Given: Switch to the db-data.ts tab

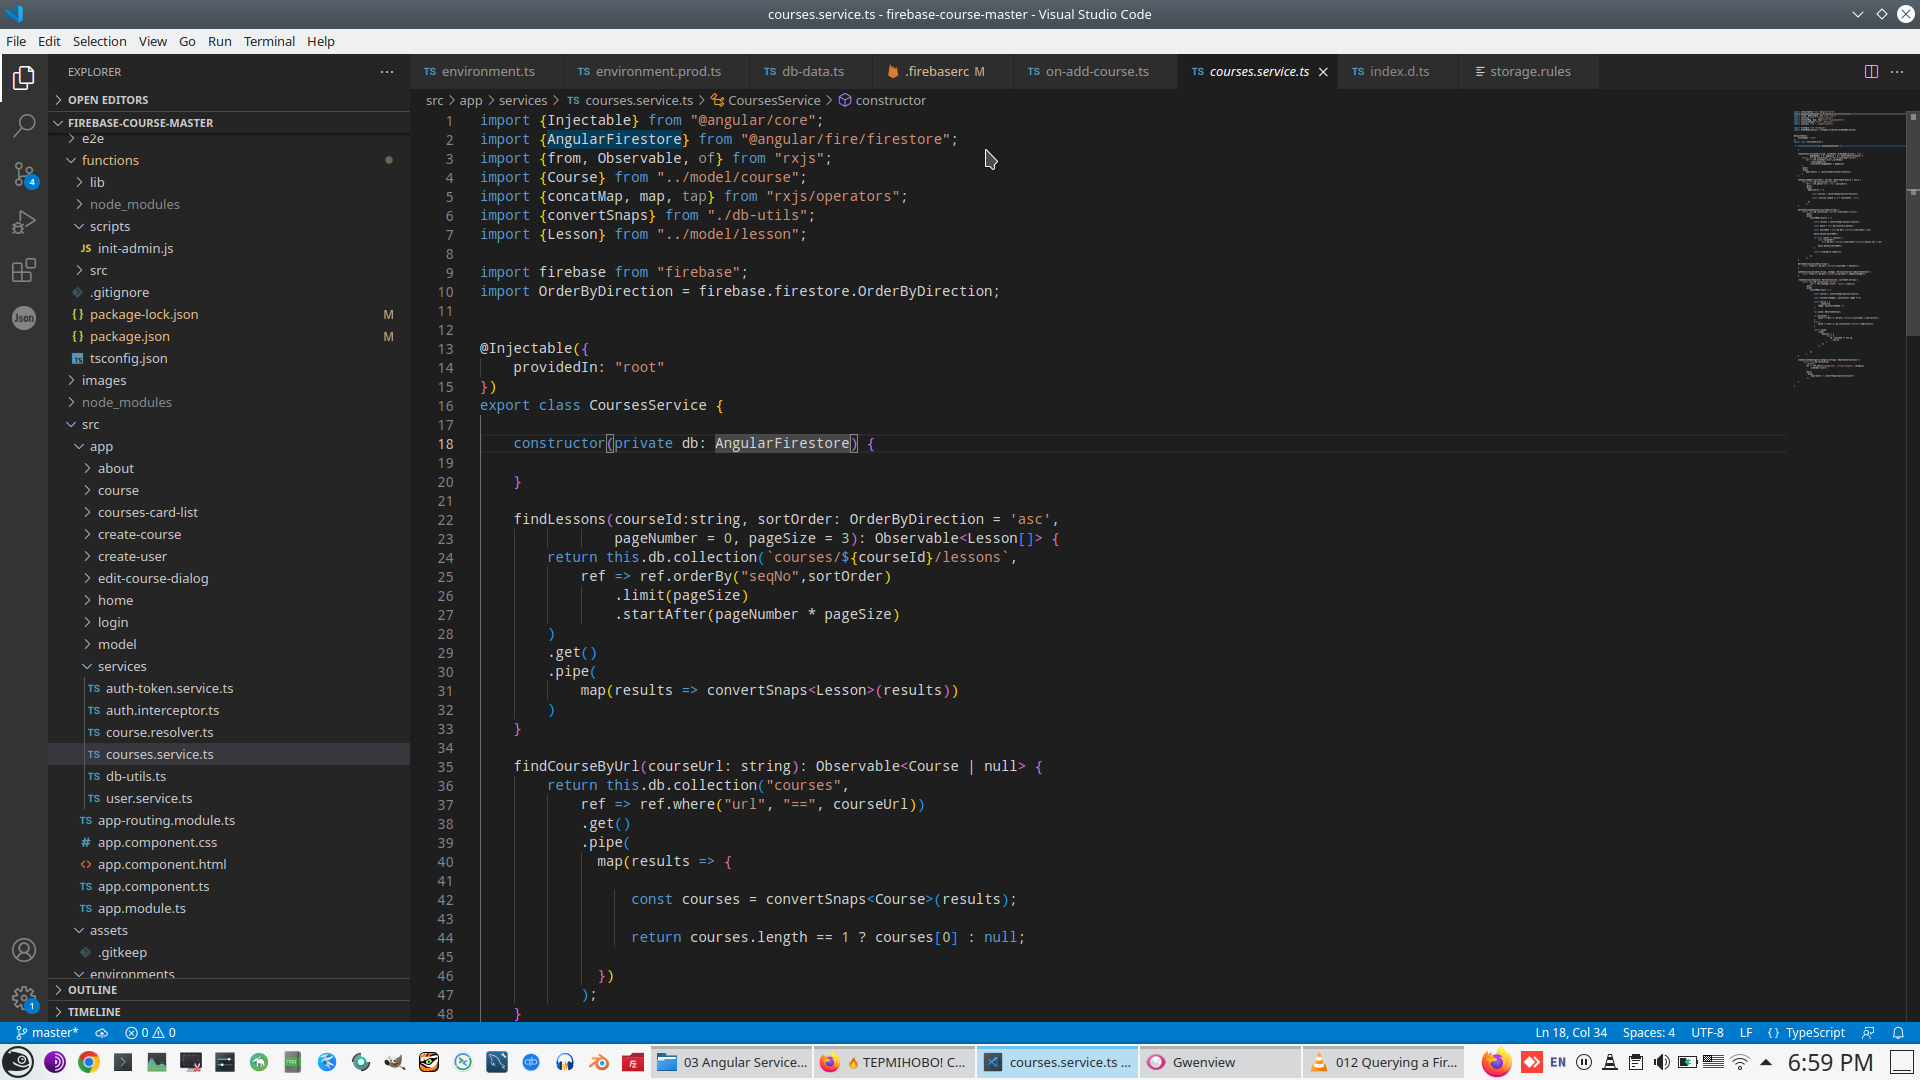Looking at the screenshot, I should coord(812,71).
